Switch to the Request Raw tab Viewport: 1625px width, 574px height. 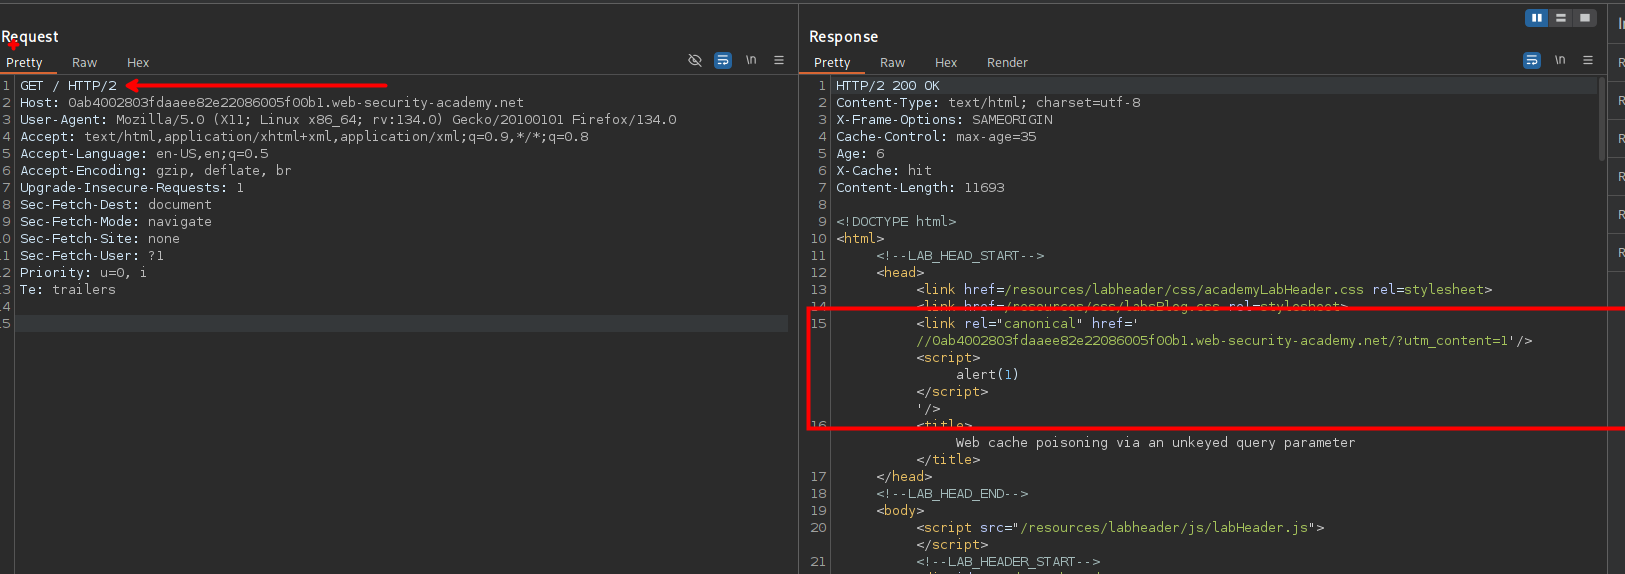tap(85, 62)
